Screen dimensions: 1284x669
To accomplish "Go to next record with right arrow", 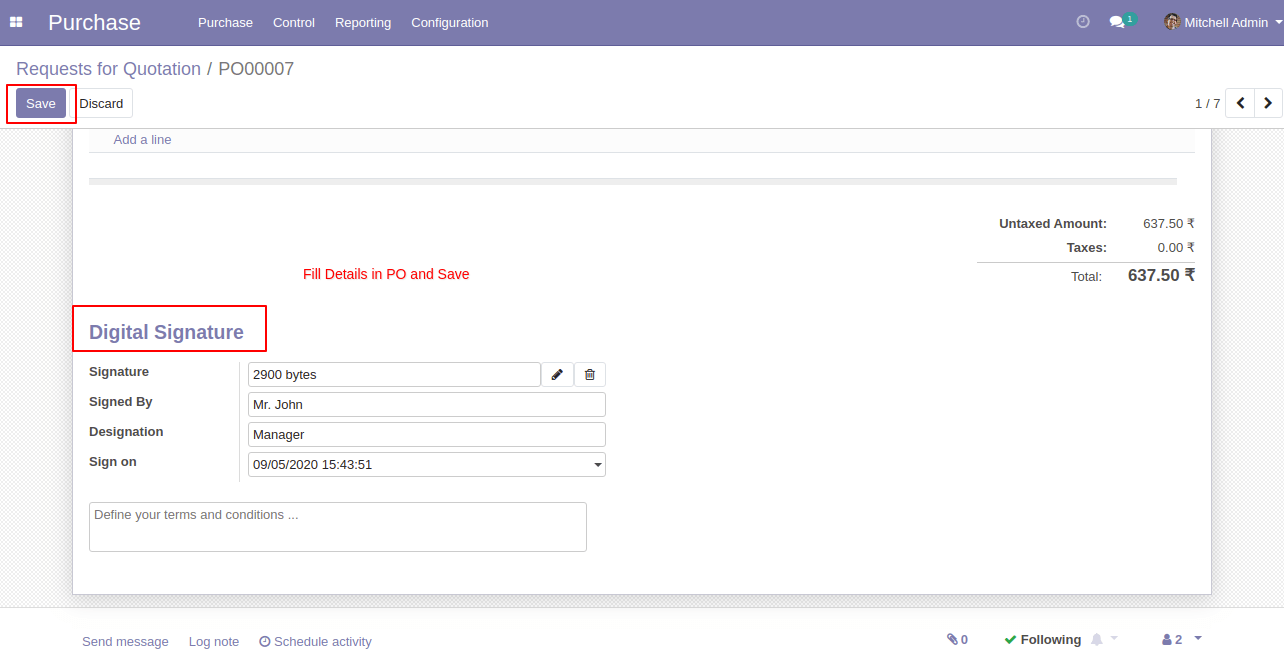I will pos(1267,103).
